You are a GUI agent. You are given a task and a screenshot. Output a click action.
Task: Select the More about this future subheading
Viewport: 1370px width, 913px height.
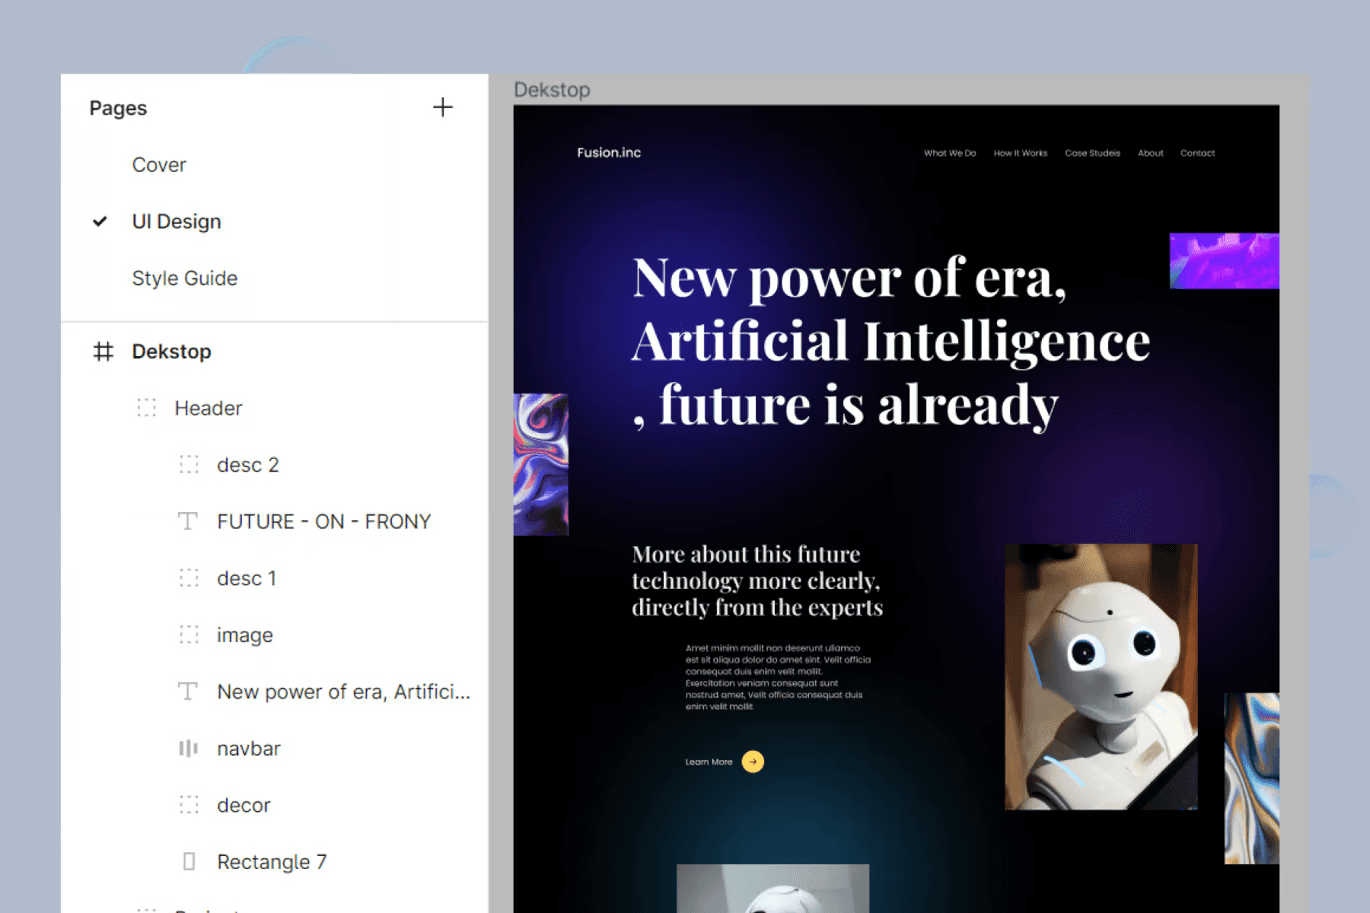point(758,581)
